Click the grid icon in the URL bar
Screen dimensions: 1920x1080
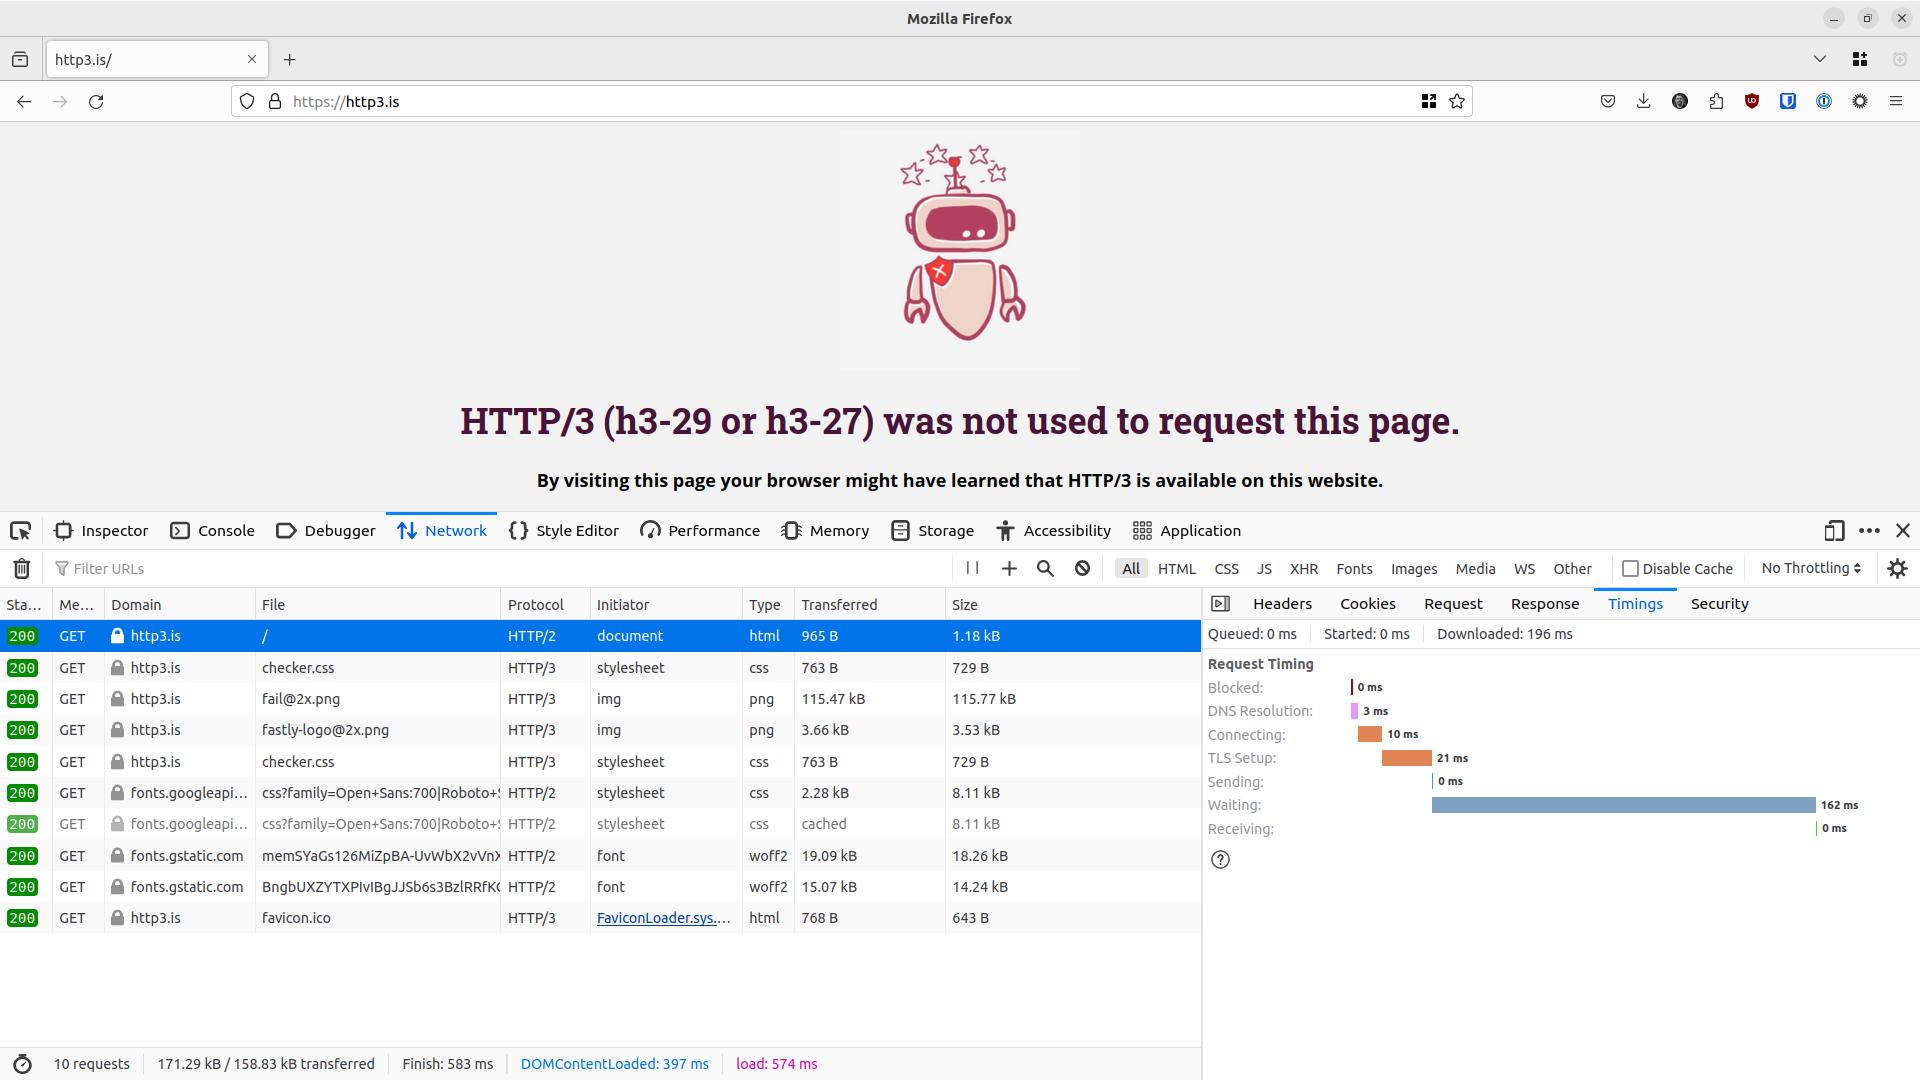click(1429, 101)
